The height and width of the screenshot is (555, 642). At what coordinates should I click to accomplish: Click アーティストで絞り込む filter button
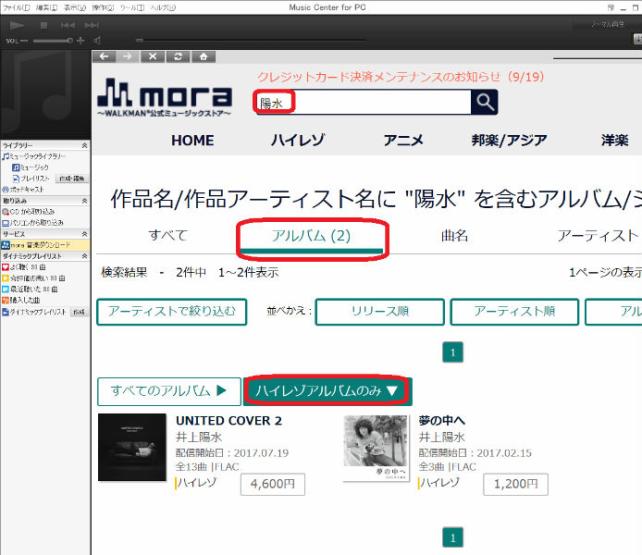coord(172,311)
